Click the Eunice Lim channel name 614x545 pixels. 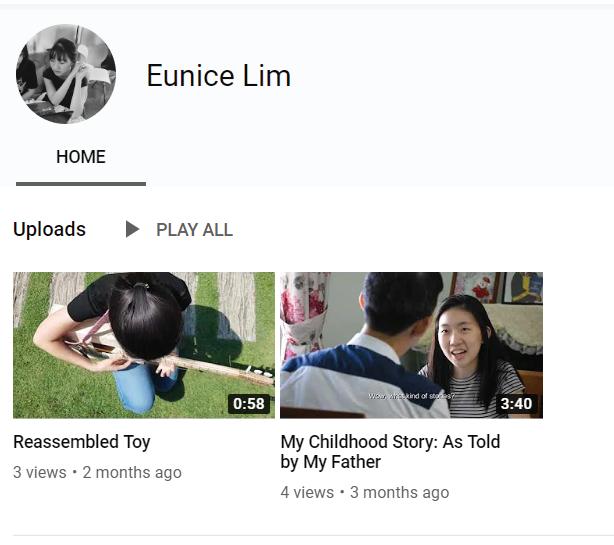coord(219,76)
